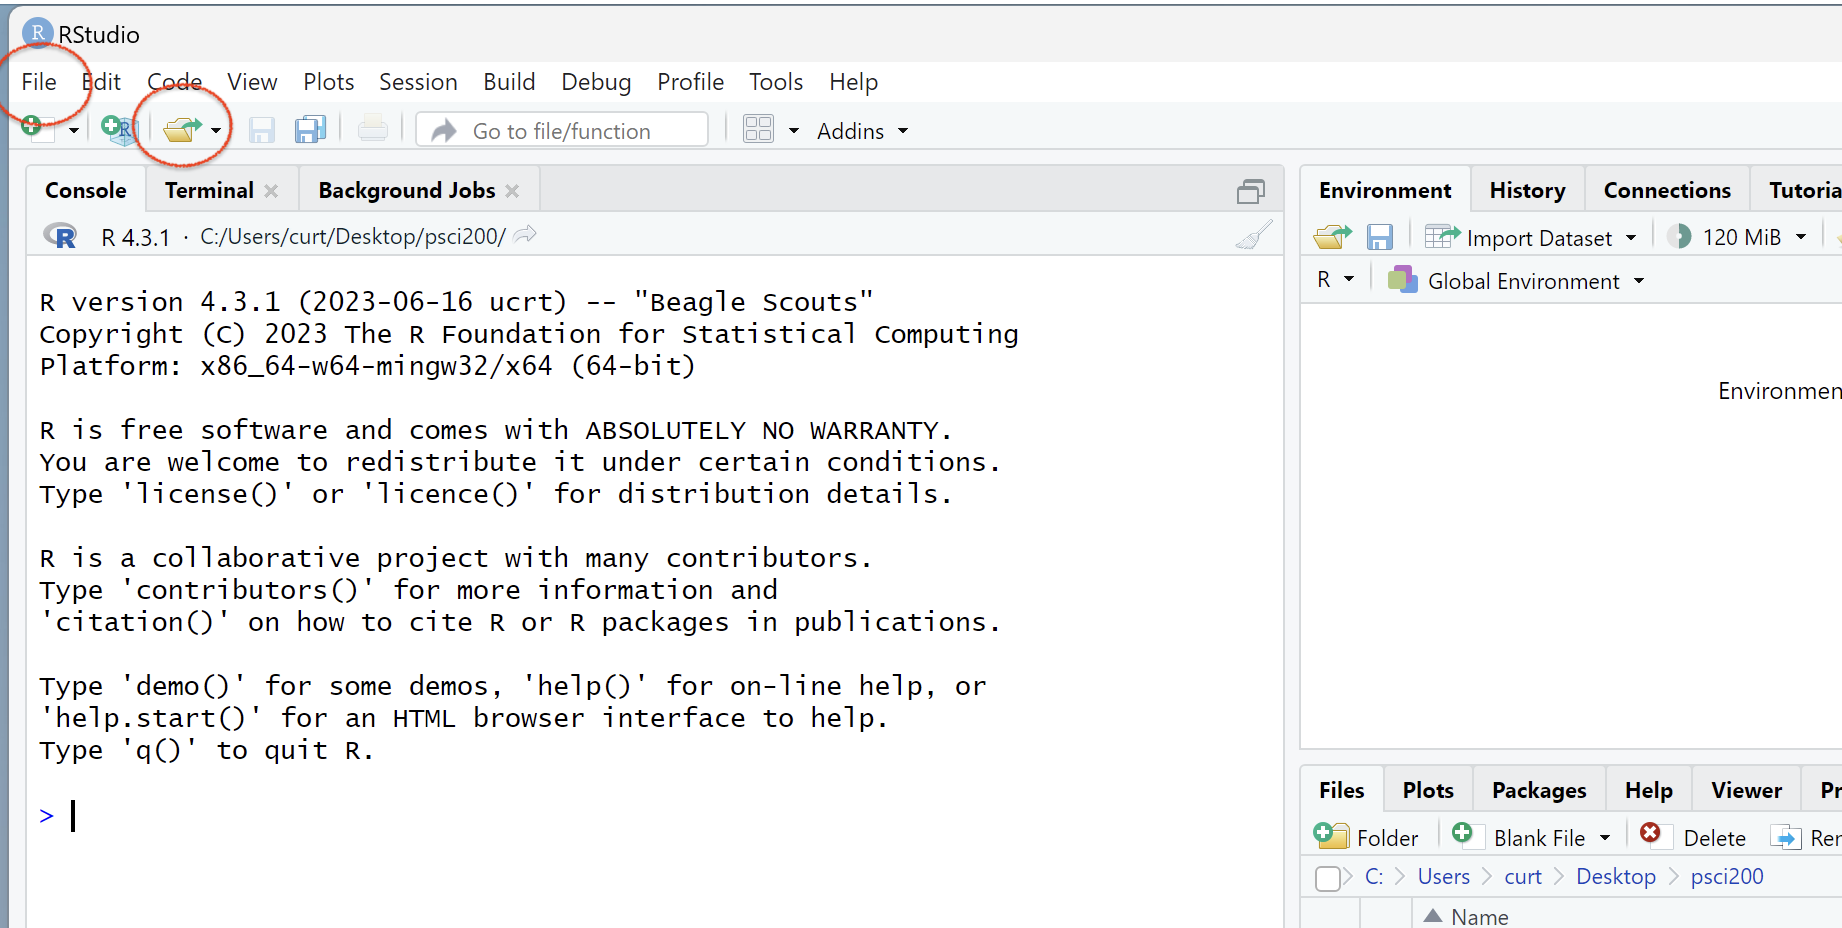The width and height of the screenshot is (1842, 928).
Task: Click the Go to file/function search field
Action: (x=562, y=130)
